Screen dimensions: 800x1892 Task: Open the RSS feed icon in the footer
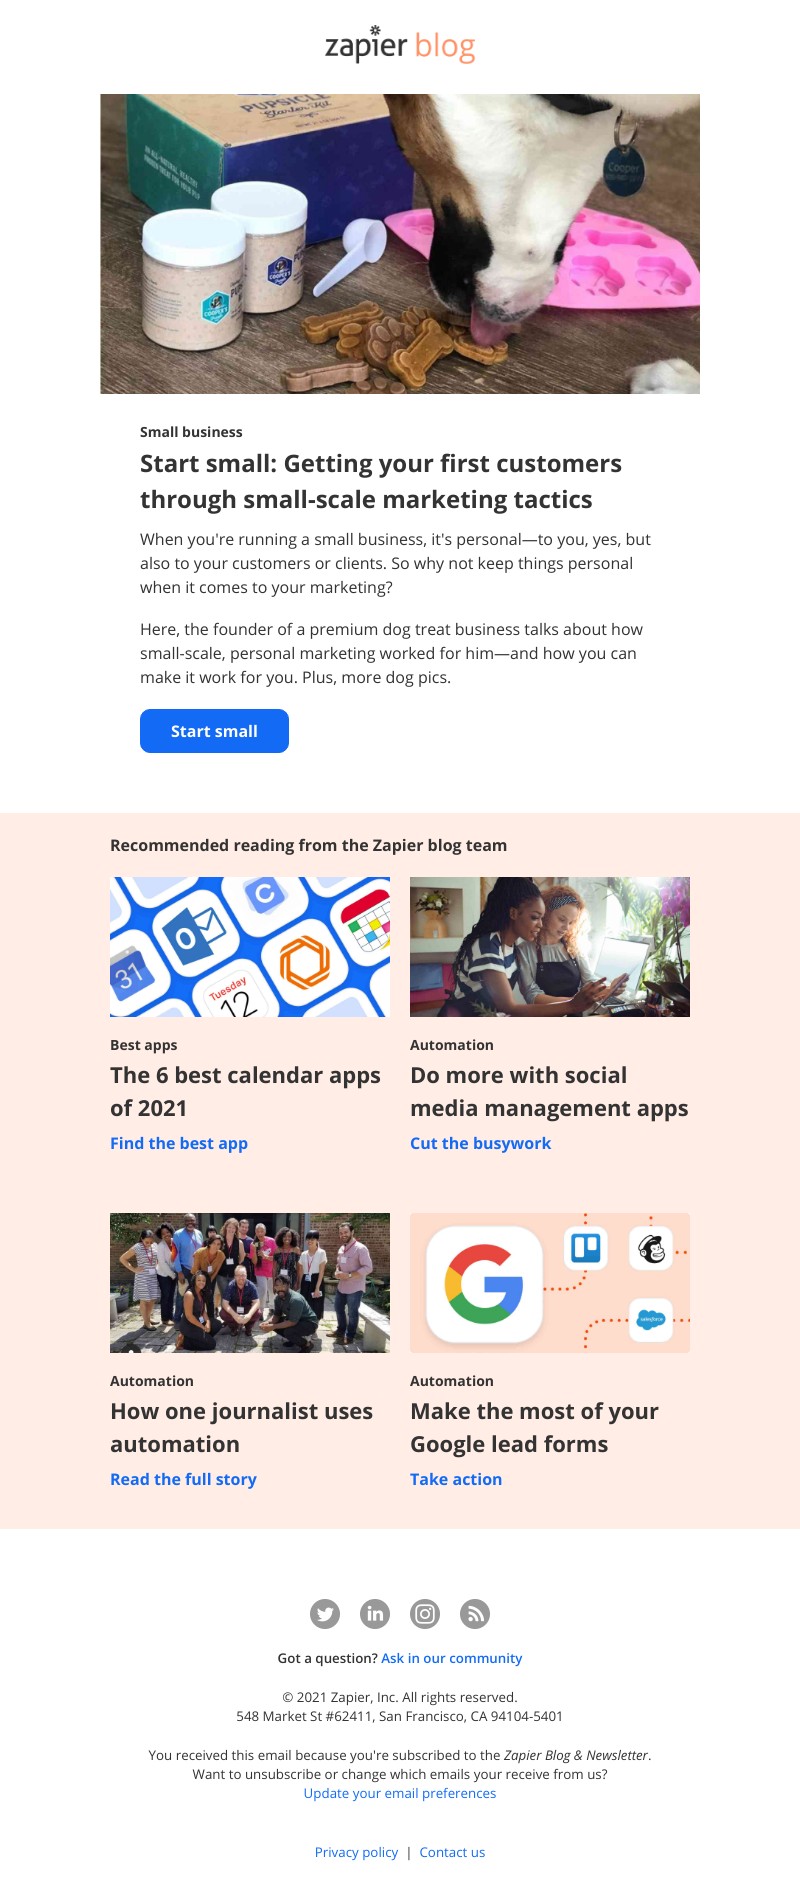pyautogui.click(x=475, y=1613)
